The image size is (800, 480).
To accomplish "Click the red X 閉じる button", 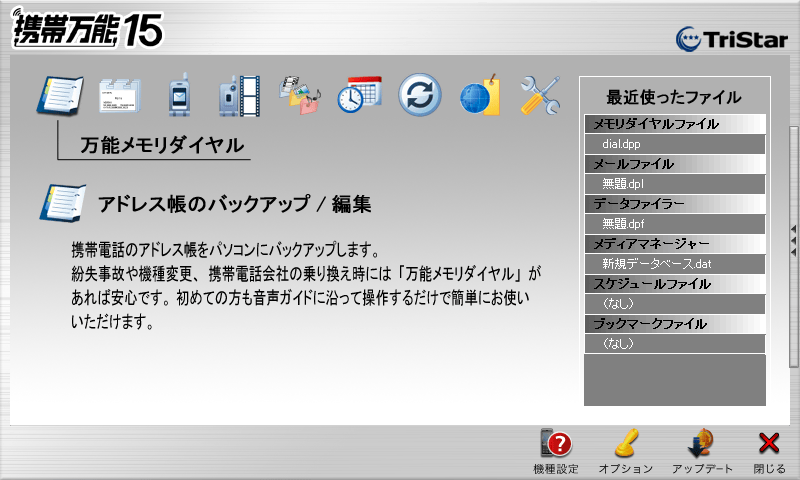I will point(769,451).
